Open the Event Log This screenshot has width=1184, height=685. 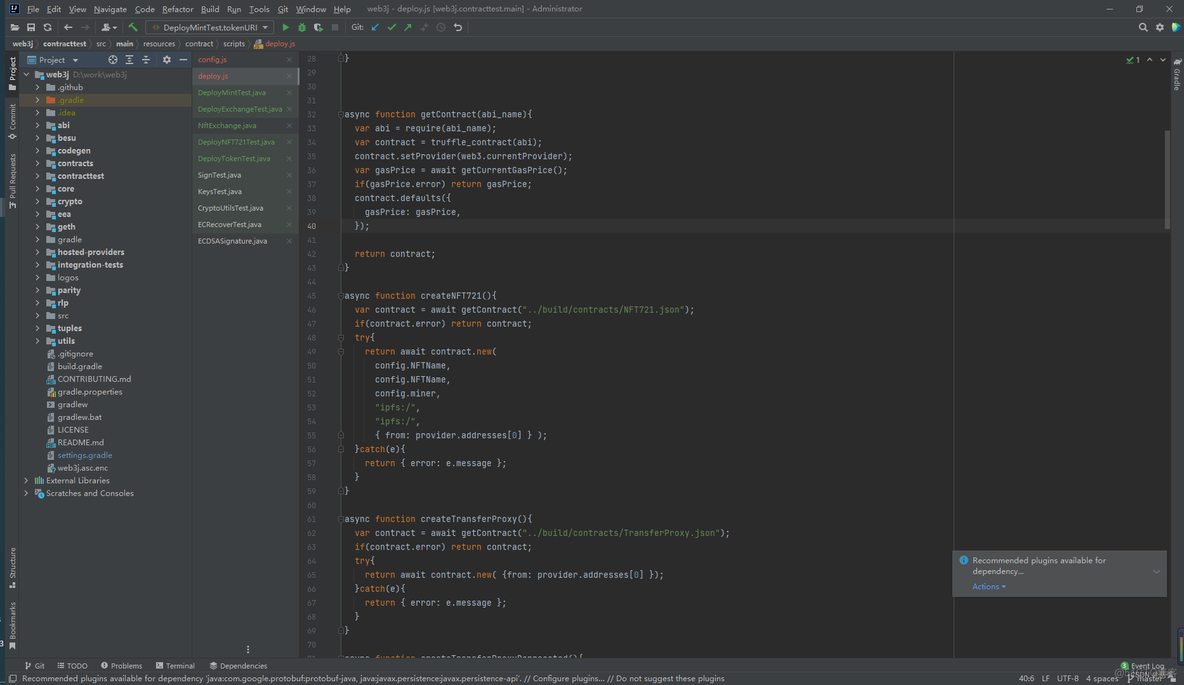coord(1142,666)
